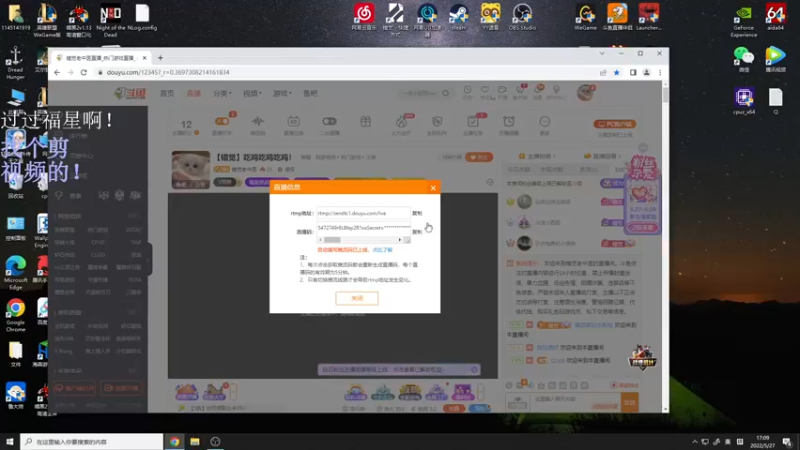Open Windows Start menu

click(10, 441)
